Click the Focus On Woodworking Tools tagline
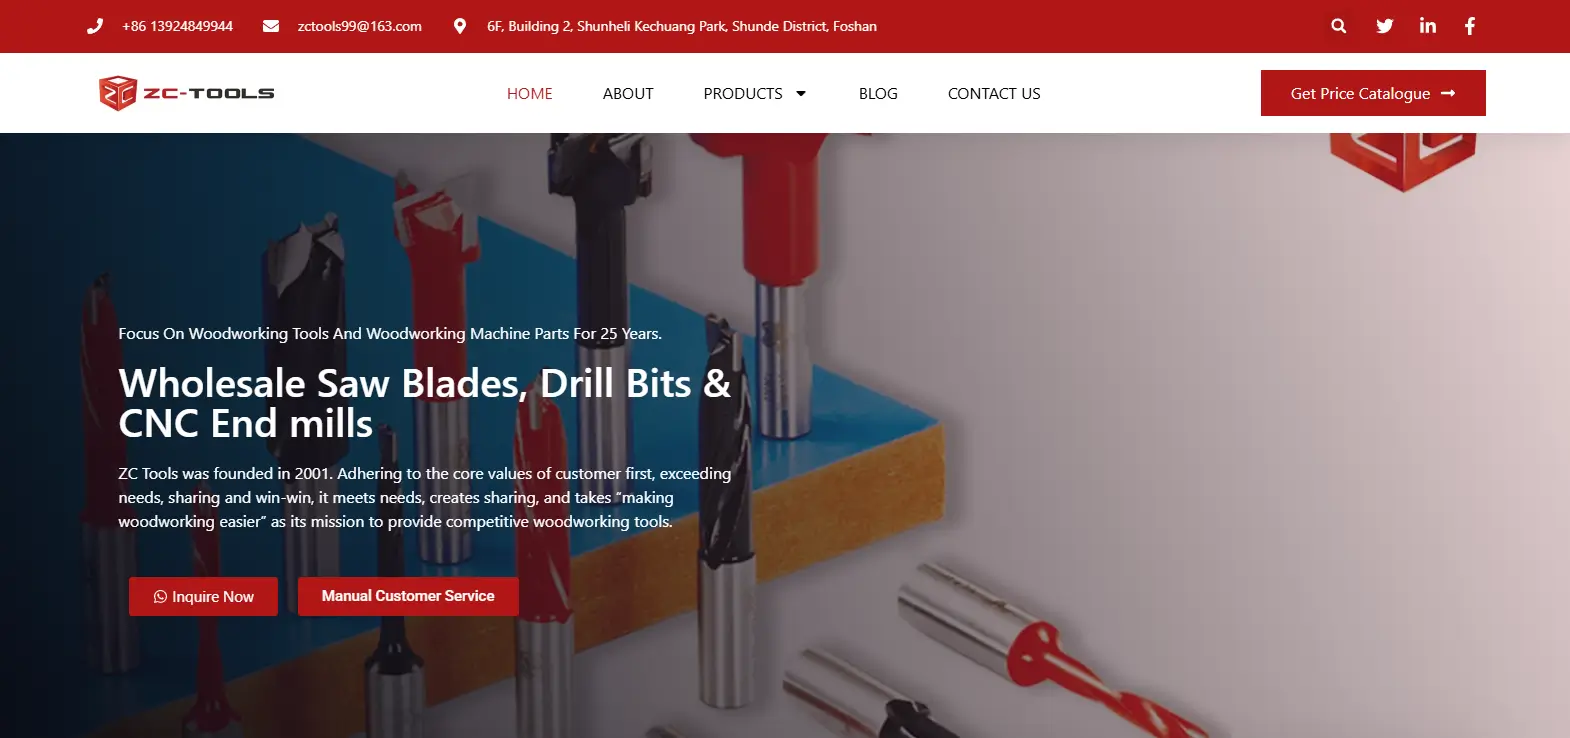This screenshot has height=738, width=1570. (390, 334)
